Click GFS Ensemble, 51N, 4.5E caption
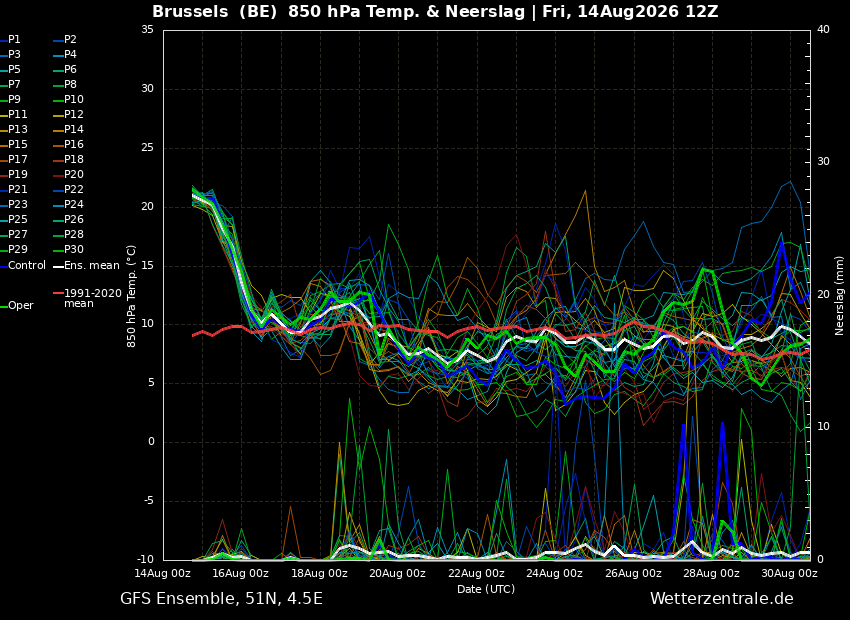The height and width of the screenshot is (620, 850). [x=221, y=599]
